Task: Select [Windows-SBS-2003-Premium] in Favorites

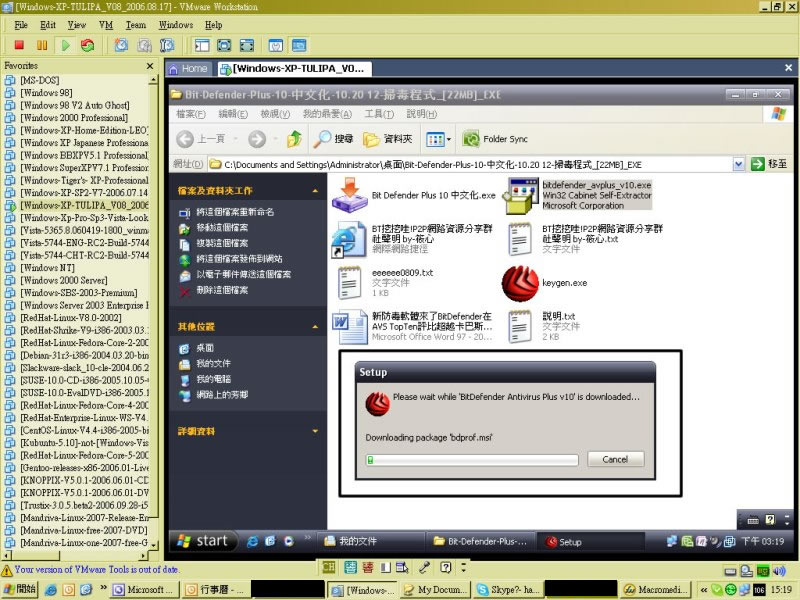Action: (79, 293)
